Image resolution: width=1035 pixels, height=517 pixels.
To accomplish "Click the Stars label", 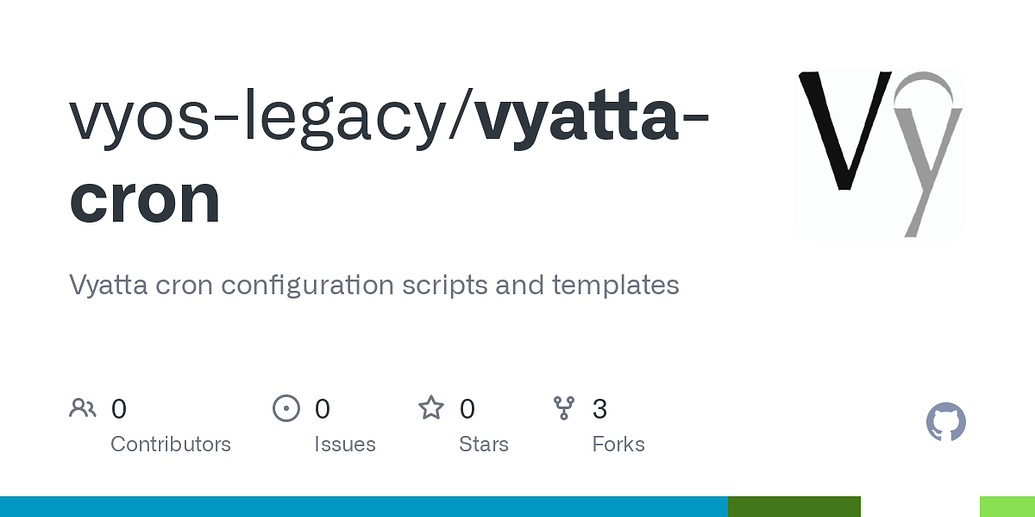I will click(x=484, y=444).
